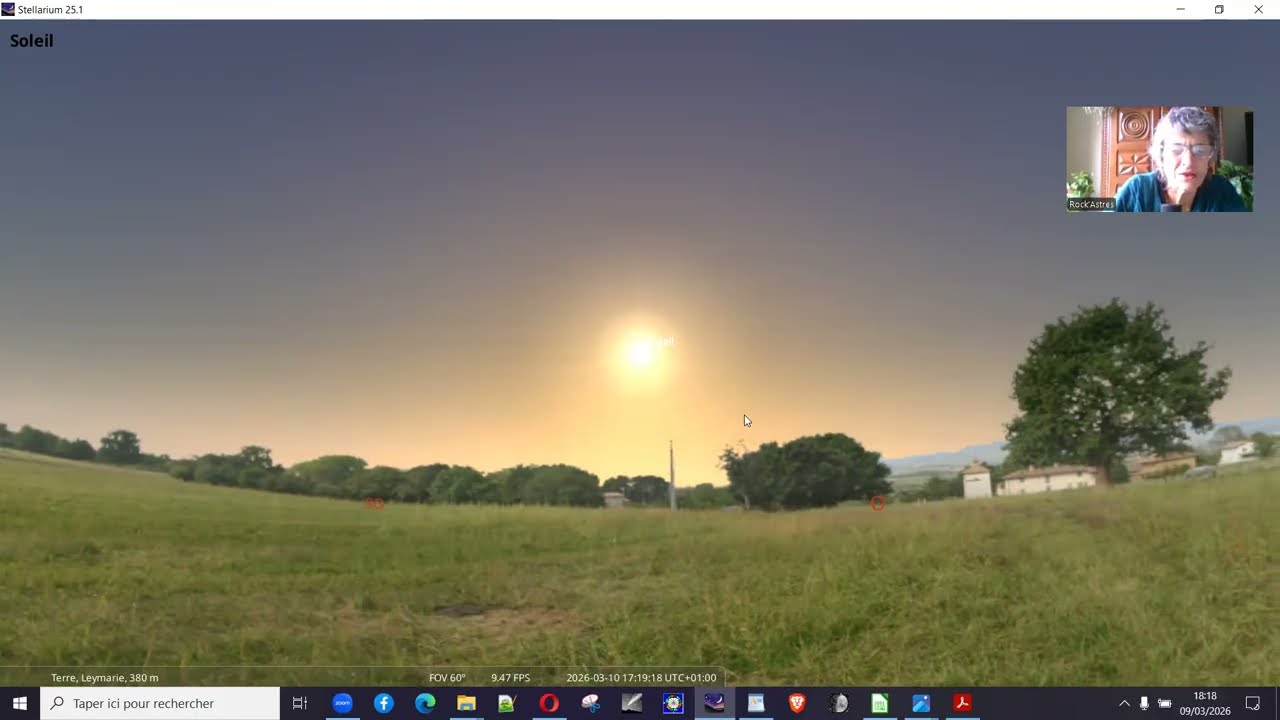The image size is (1280, 720).
Task: Open the LibreOffice Calc taskbar icon
Action: pos(879,703)
